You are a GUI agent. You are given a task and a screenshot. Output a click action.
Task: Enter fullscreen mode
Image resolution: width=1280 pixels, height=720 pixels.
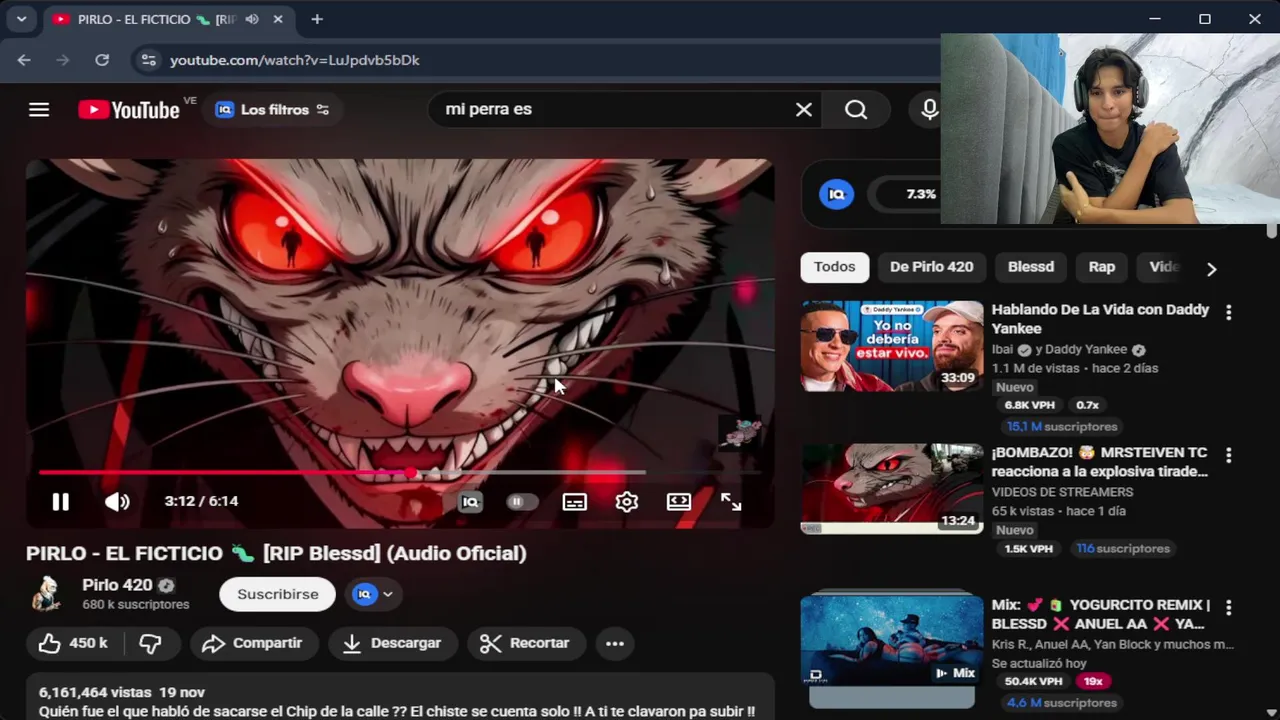click(731, 502)
